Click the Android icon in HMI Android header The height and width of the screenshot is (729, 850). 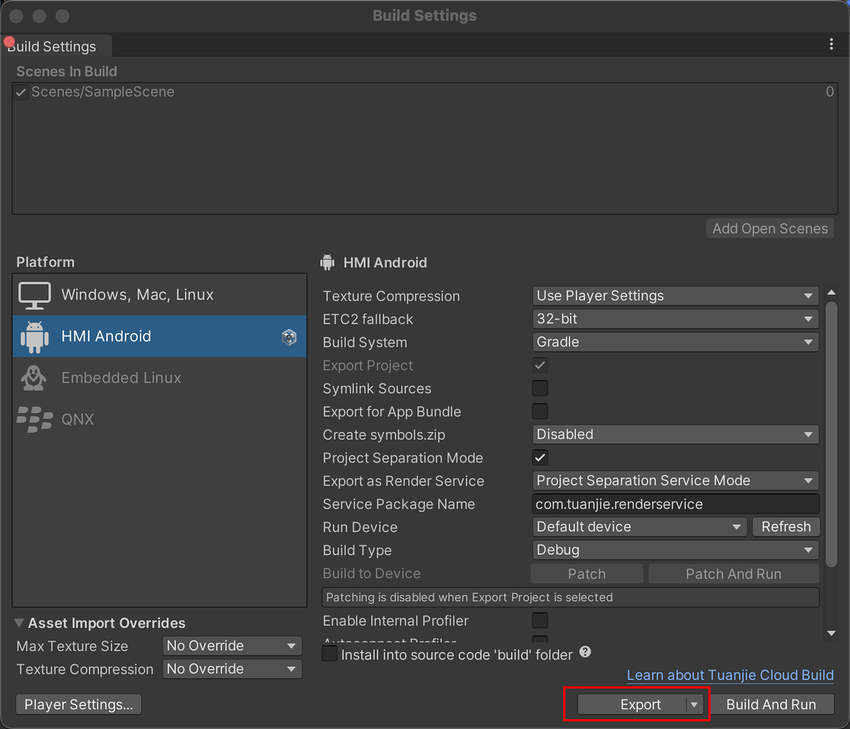(327, 263)
